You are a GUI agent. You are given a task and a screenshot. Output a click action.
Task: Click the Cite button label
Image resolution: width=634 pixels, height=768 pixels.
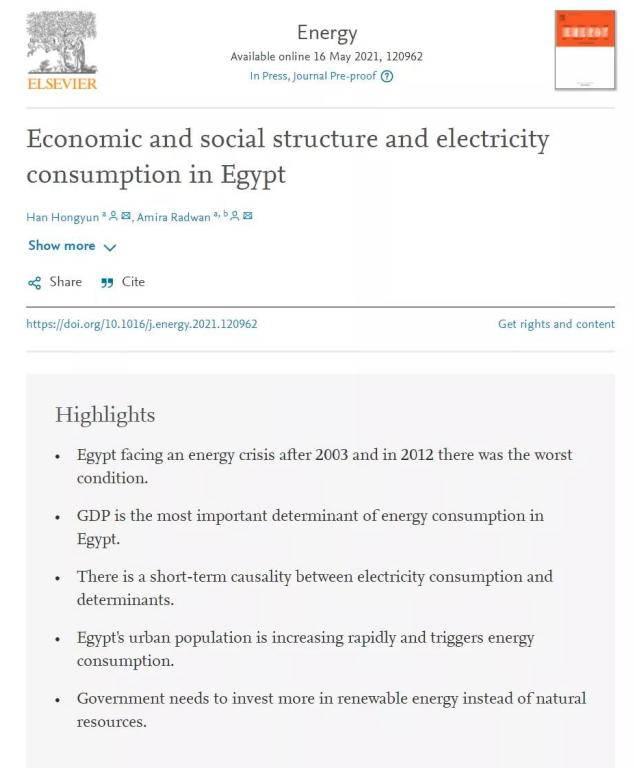coord(133,282)
